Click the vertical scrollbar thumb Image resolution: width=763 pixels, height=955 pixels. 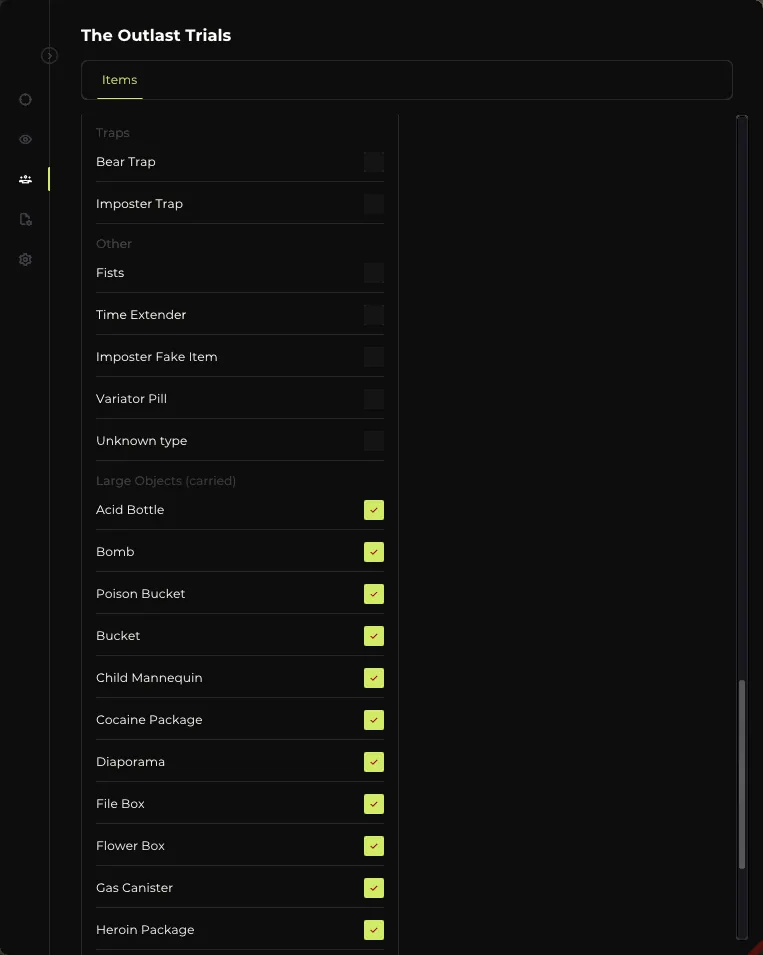click(742, 774)
